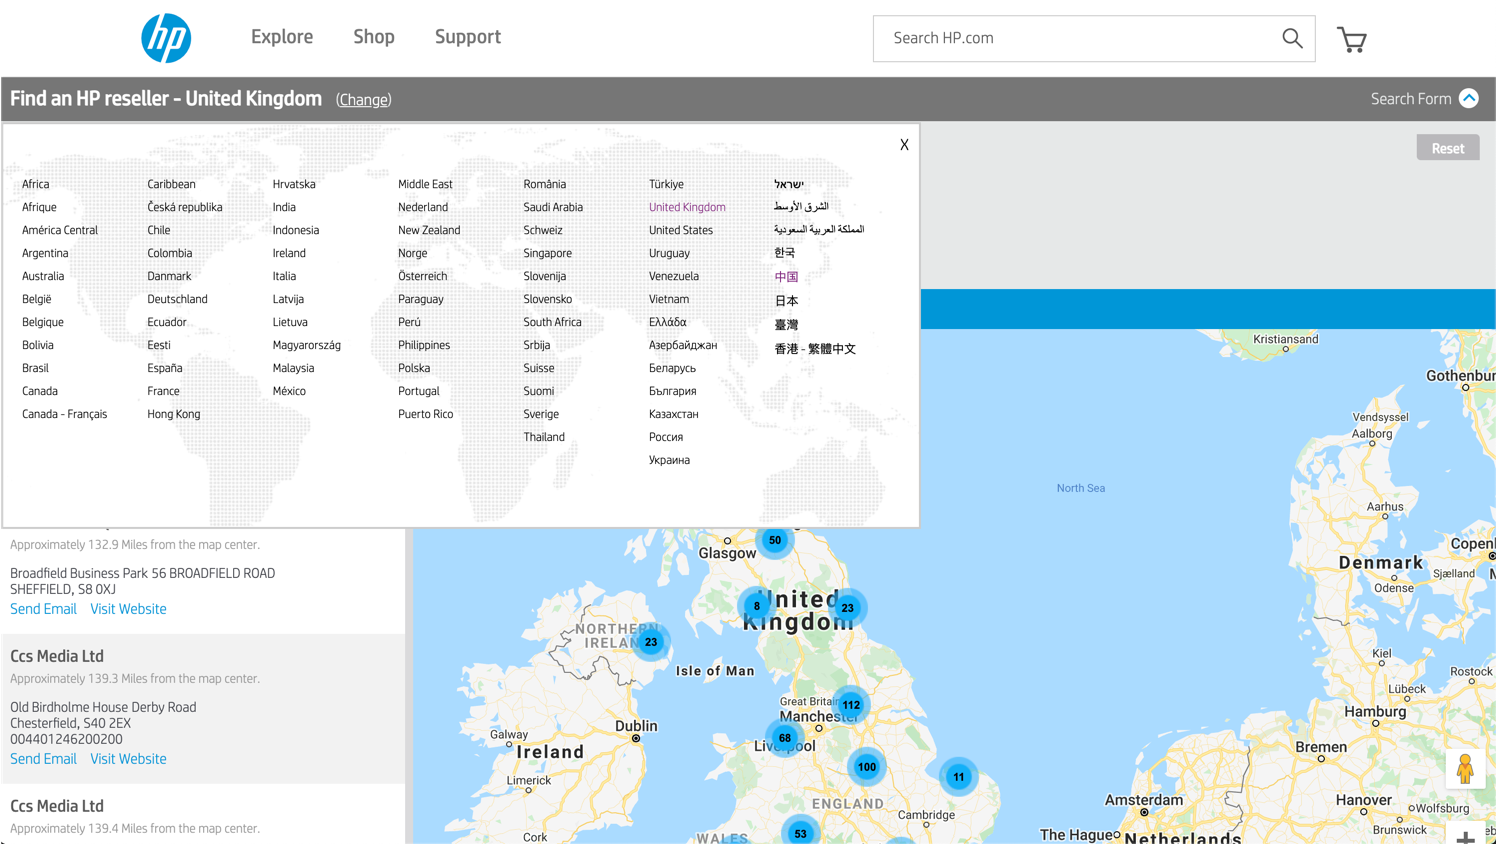Visit Website of Ccs Media Ltd Chesterfield
Viewport: 1496px width, 844px height.
pos(128,759)
